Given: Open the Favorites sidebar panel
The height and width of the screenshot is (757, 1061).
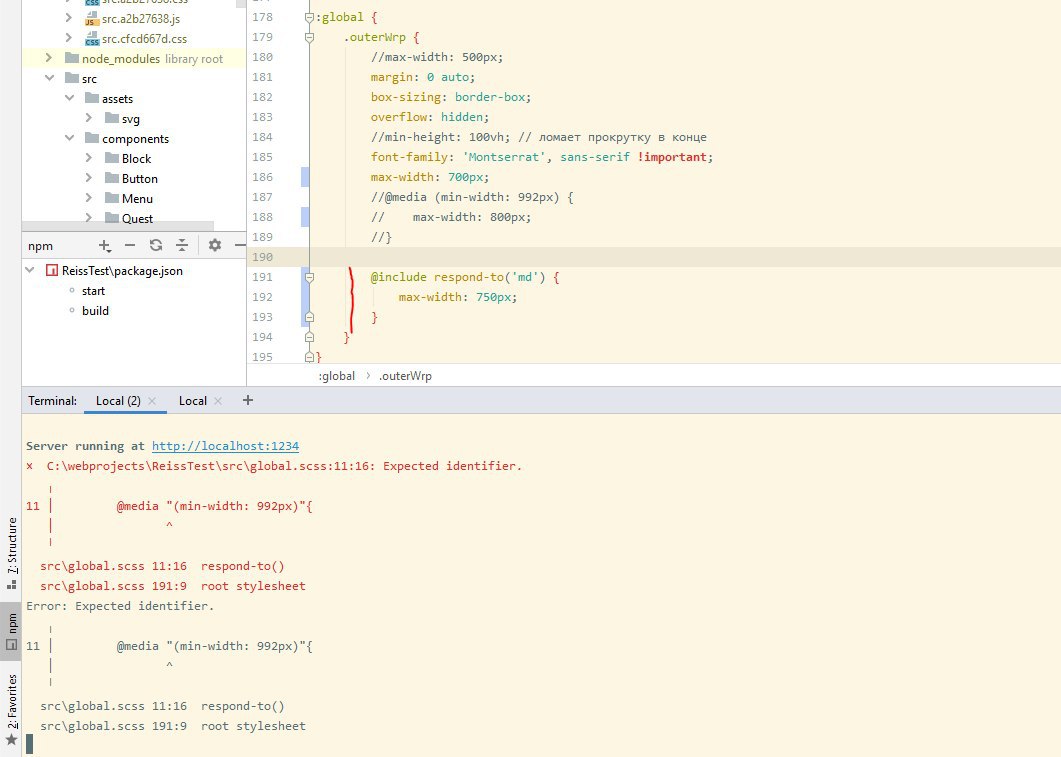Looking at the screenshot, I should pyautogui.click(x=11, y=710).
